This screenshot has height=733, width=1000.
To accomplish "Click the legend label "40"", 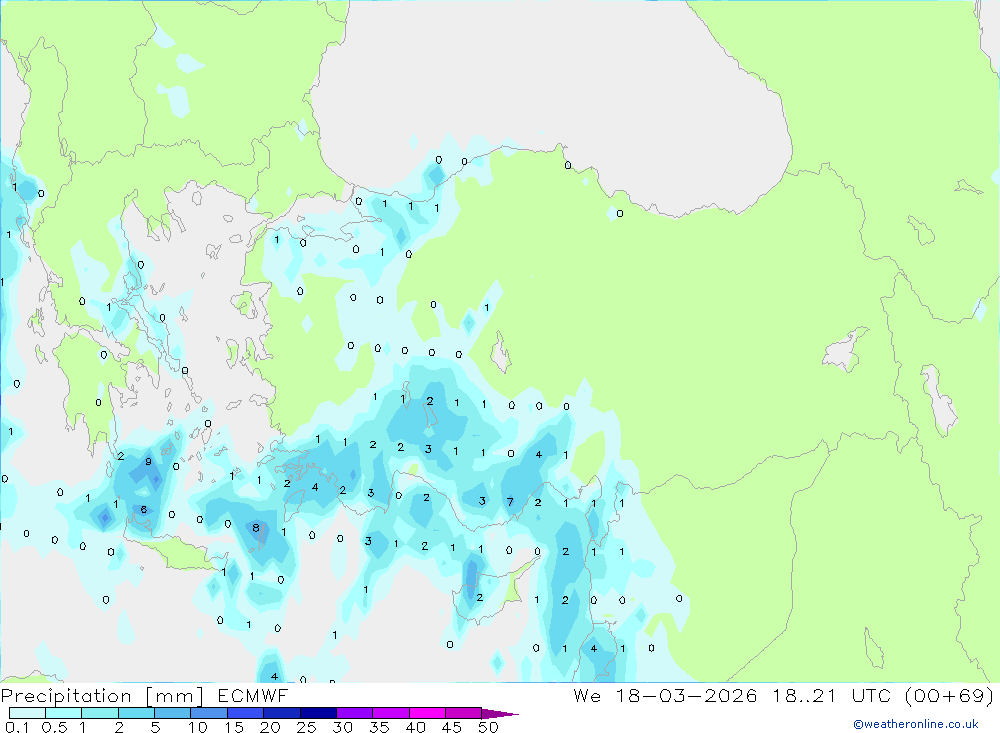I will point(415,727).
